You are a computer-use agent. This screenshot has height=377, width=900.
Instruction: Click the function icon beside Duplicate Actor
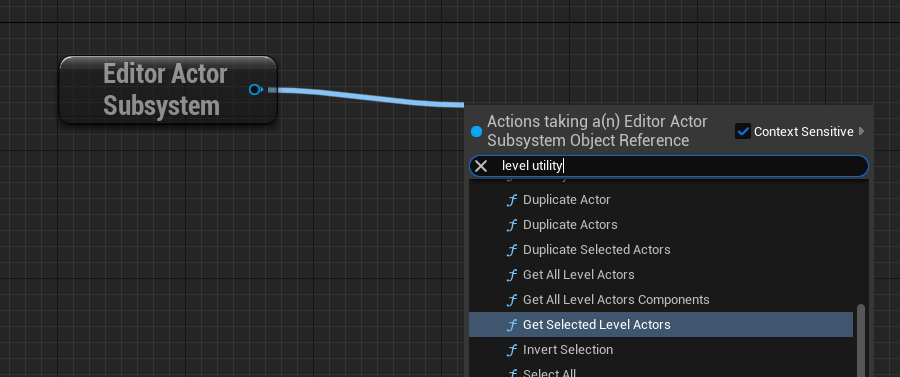click(x=511, y=200)
